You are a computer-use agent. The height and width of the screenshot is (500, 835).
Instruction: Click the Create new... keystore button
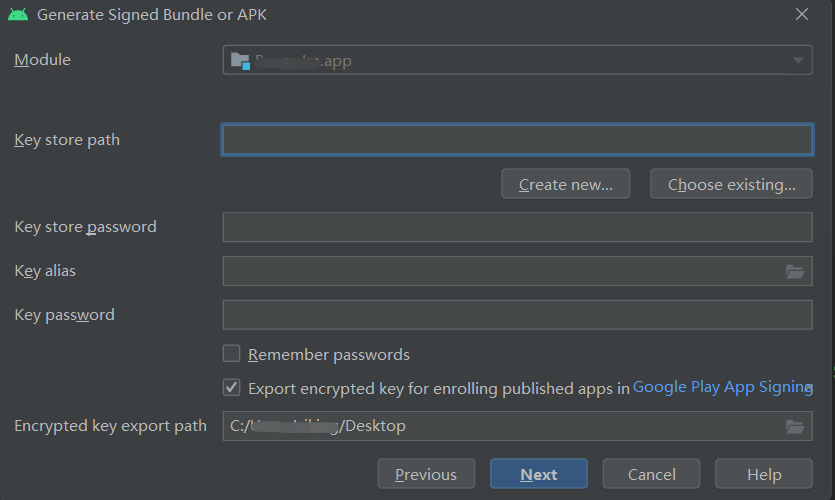click(565, 184)
